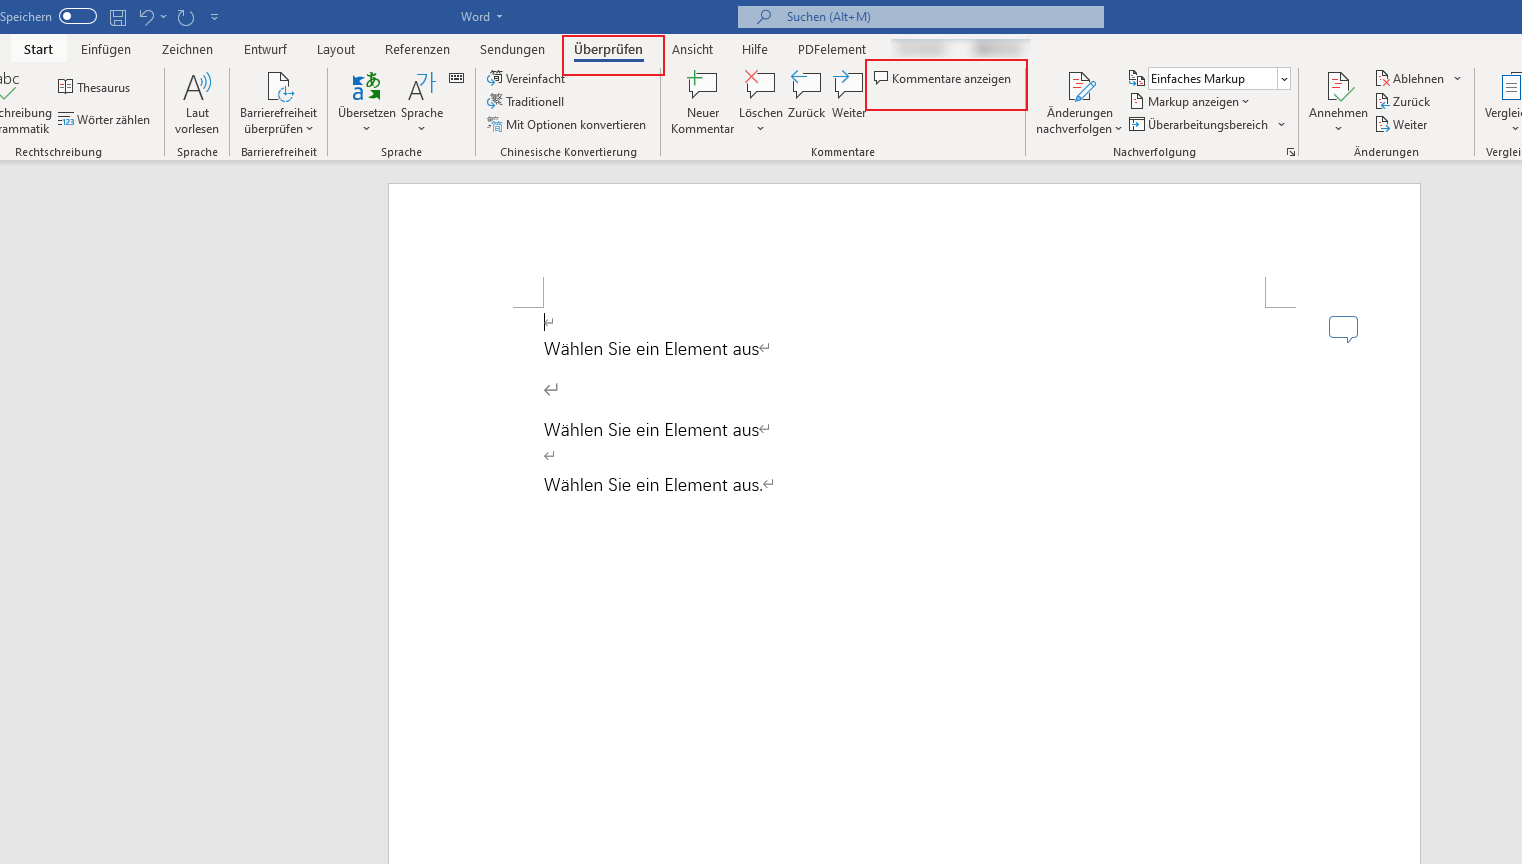
Task: Click Weiter in the Änderungen group
Action: (1401, 124)
